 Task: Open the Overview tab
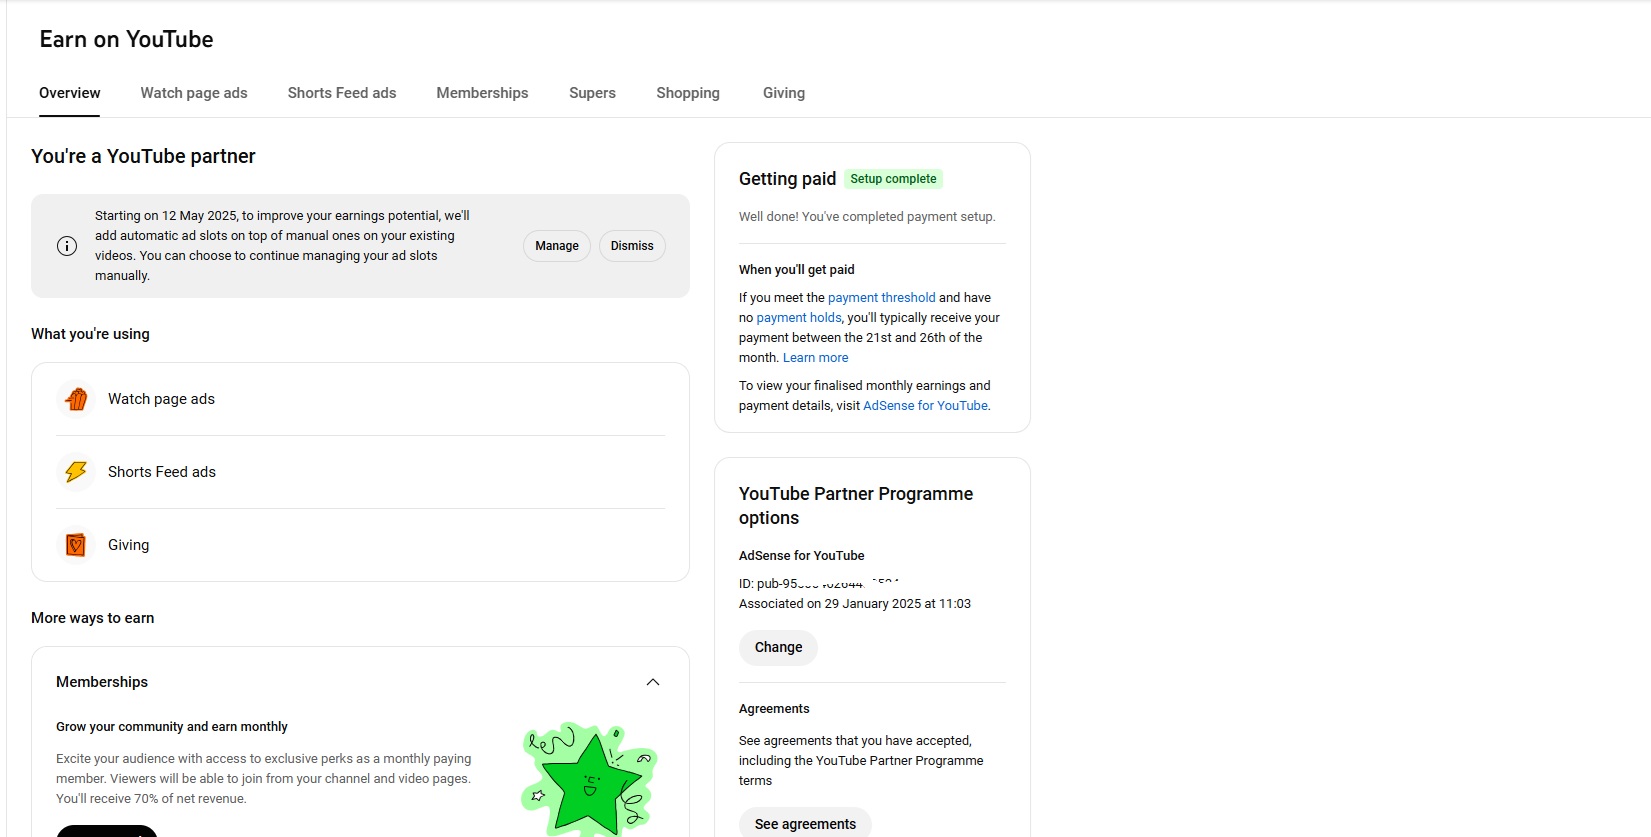tap(70, 93)
